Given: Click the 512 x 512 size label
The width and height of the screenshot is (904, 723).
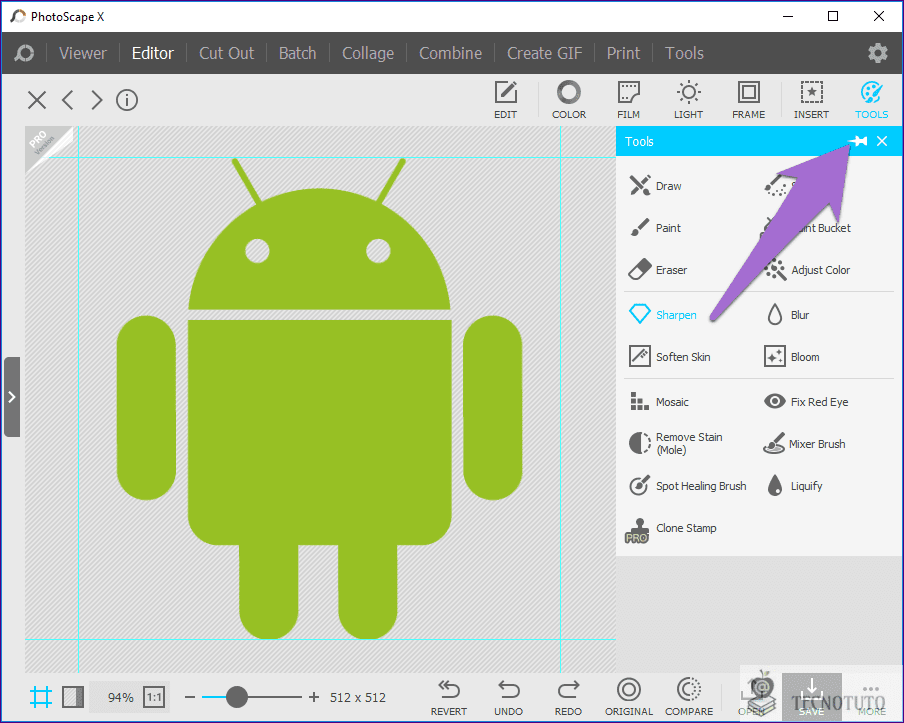Looking at the screenshot, I should tap(357, 698).
